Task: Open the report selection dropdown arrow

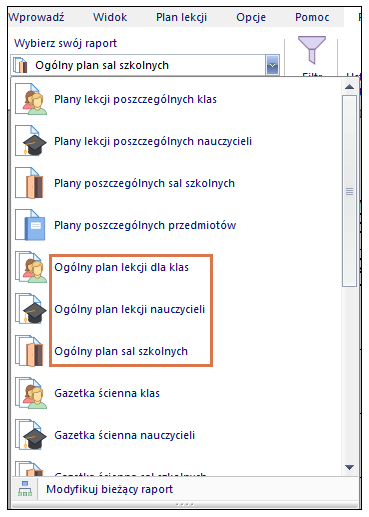Action: [272, 65]
